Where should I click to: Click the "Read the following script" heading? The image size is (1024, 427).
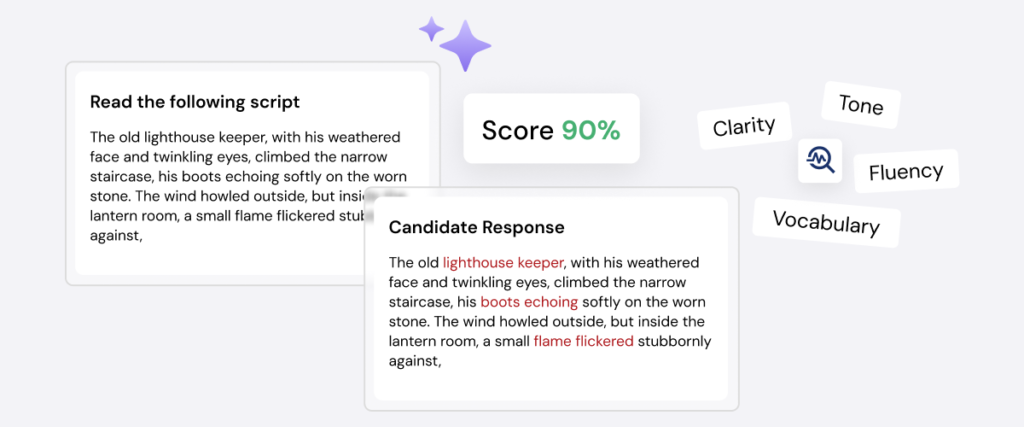[x=194, y=102]
